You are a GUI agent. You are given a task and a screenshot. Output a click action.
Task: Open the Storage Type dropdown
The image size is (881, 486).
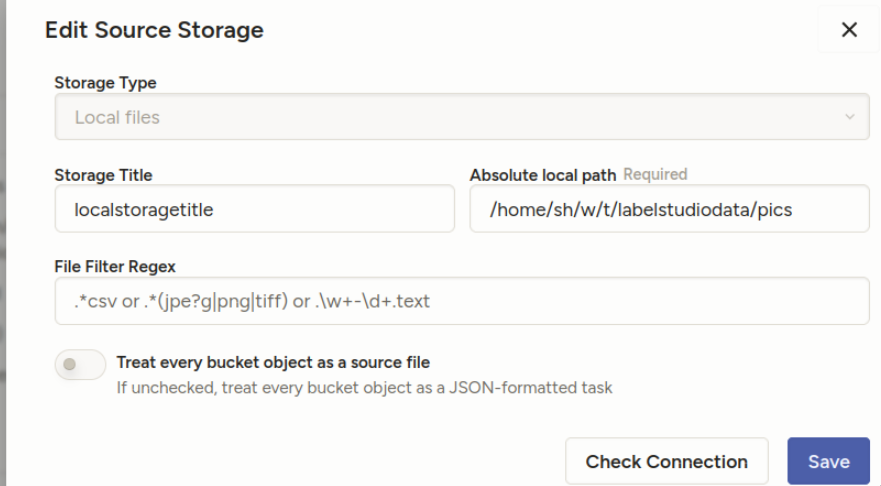(x=461, y=118)
